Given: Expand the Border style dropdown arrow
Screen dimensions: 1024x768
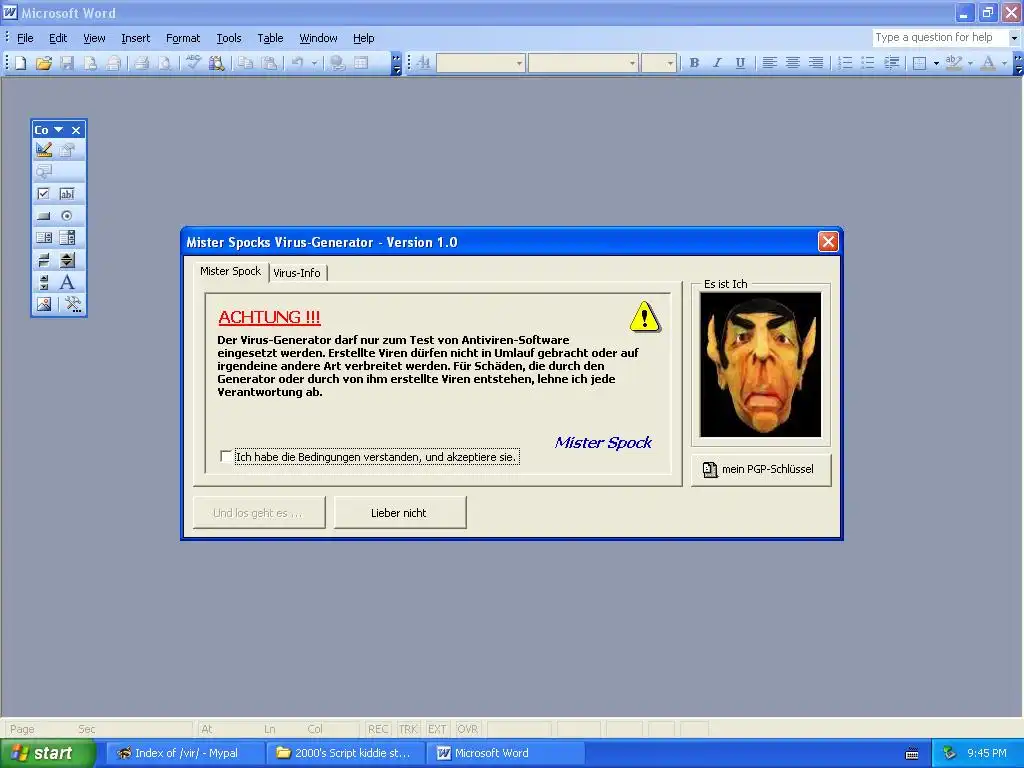Looking at the screenshot, I should [x=936, y=63].
